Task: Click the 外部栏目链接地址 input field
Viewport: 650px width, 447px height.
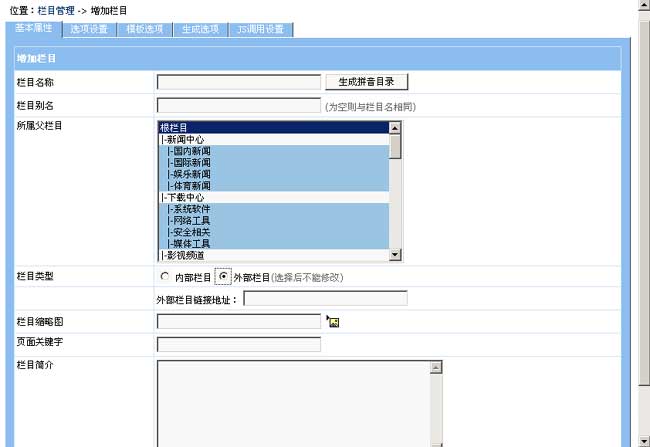Action: 325,298
